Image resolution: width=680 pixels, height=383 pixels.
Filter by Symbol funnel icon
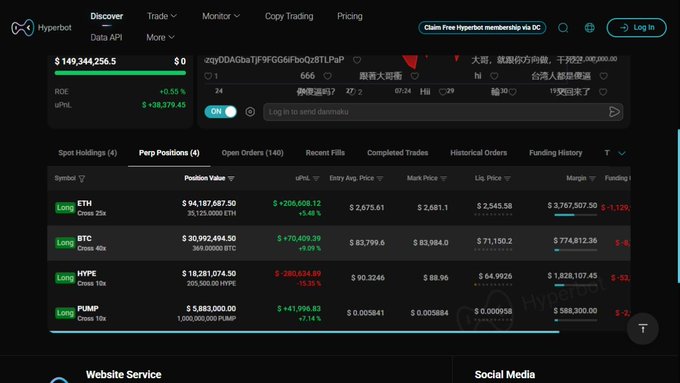[82, 178]
